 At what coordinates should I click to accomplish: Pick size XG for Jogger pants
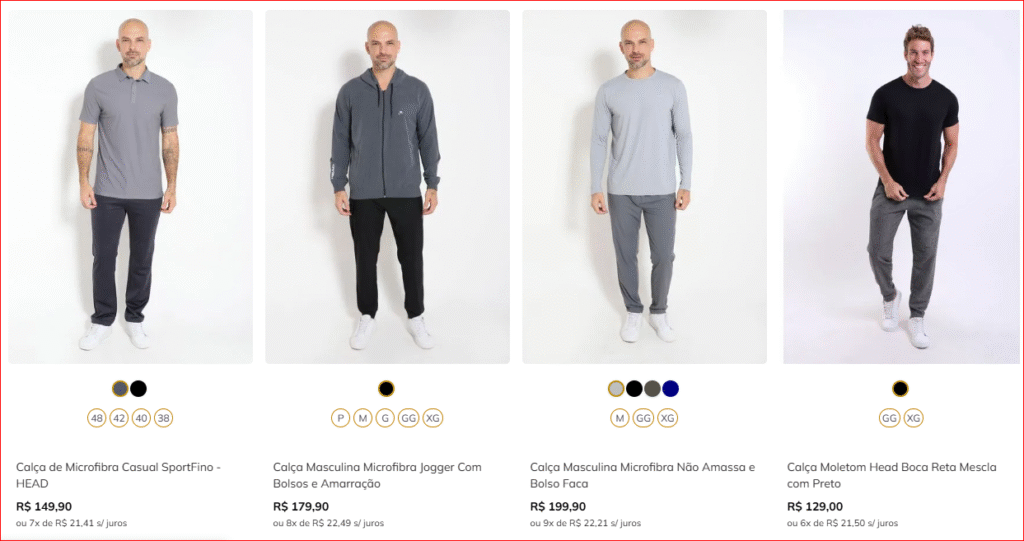click(432, 418)
